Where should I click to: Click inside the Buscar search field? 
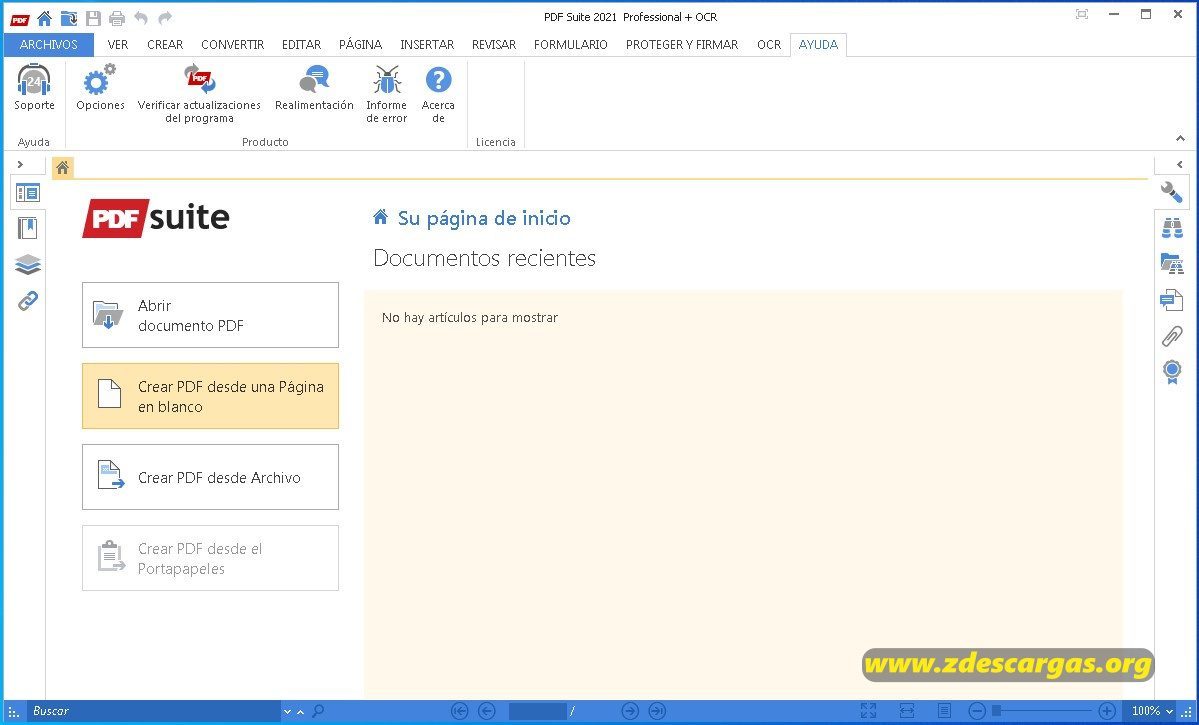[153, 711]
